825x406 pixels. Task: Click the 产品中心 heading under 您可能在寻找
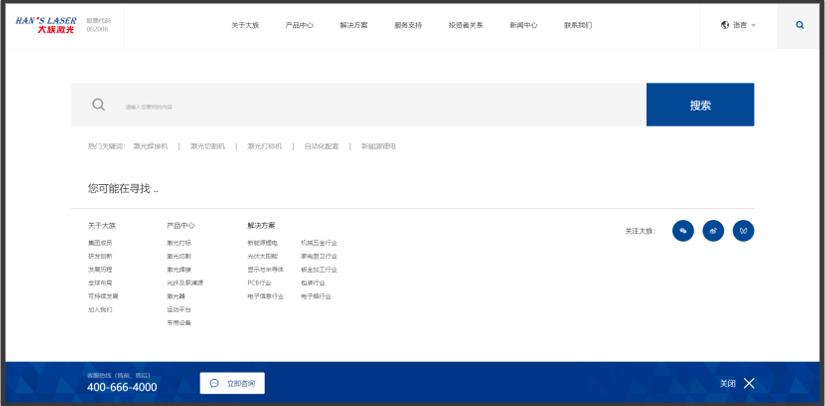pos(180,226)
